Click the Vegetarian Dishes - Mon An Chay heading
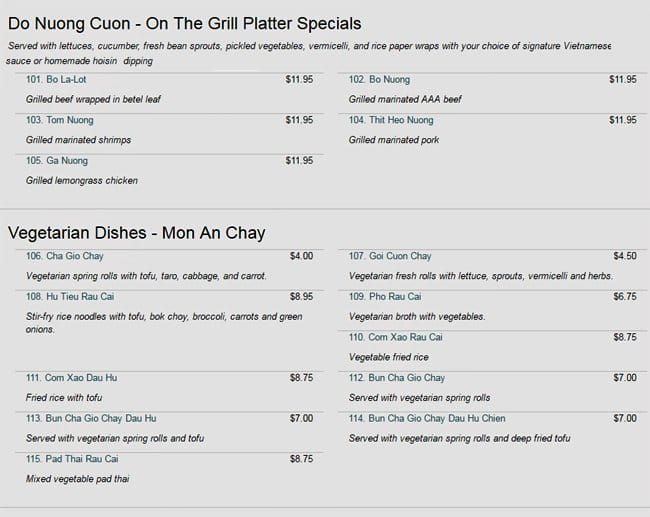 [x=136, y=233]
